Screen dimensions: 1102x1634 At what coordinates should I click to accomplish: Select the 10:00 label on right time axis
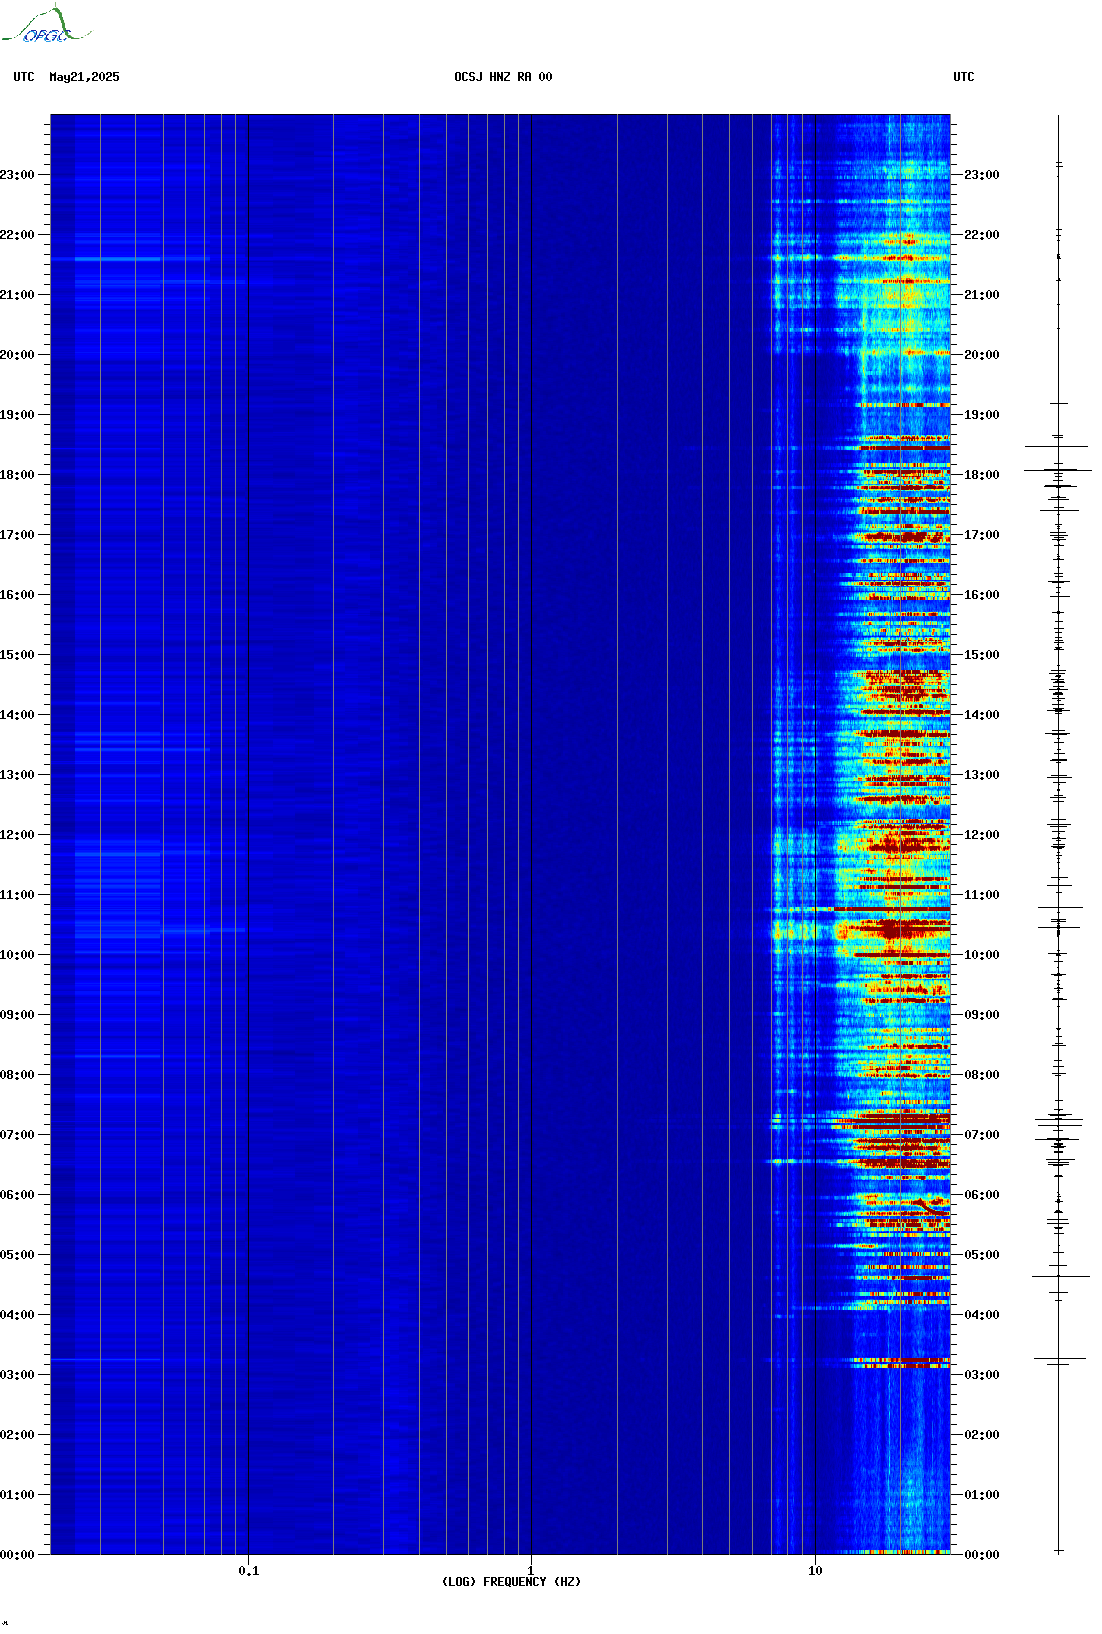click(982, 955)
